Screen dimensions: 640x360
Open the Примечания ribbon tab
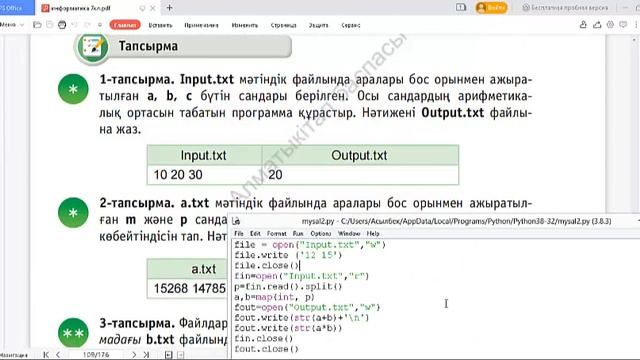click(201, 25)
